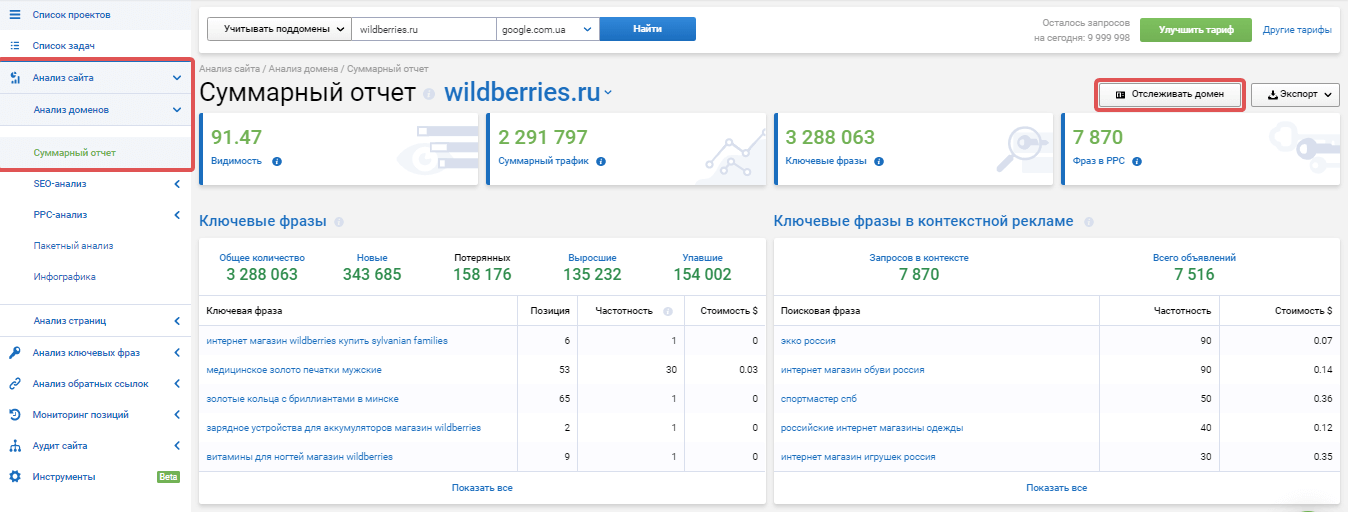Screen dimensions: 1348x512
Task: Expand Анализ страниц submenu arrow
Action: pos(177,321)
